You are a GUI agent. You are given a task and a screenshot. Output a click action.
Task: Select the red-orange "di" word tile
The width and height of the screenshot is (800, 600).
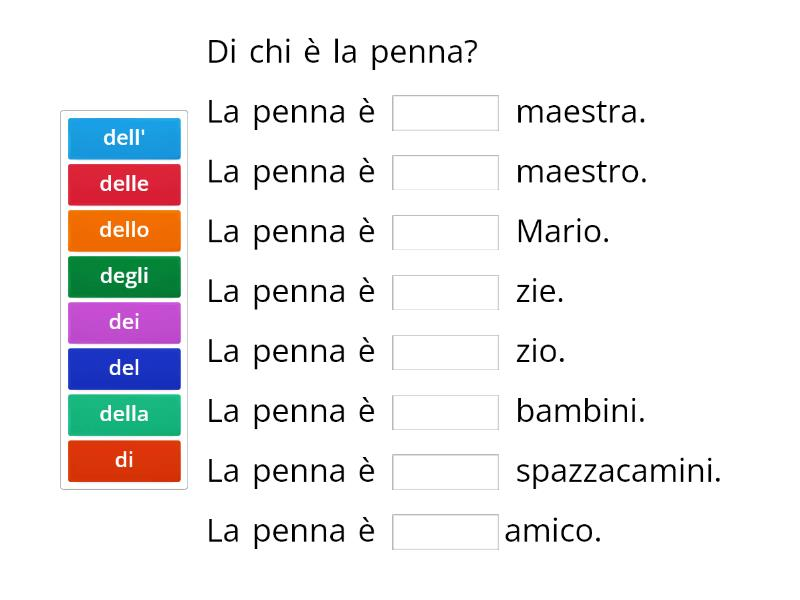tap(124, 460)
